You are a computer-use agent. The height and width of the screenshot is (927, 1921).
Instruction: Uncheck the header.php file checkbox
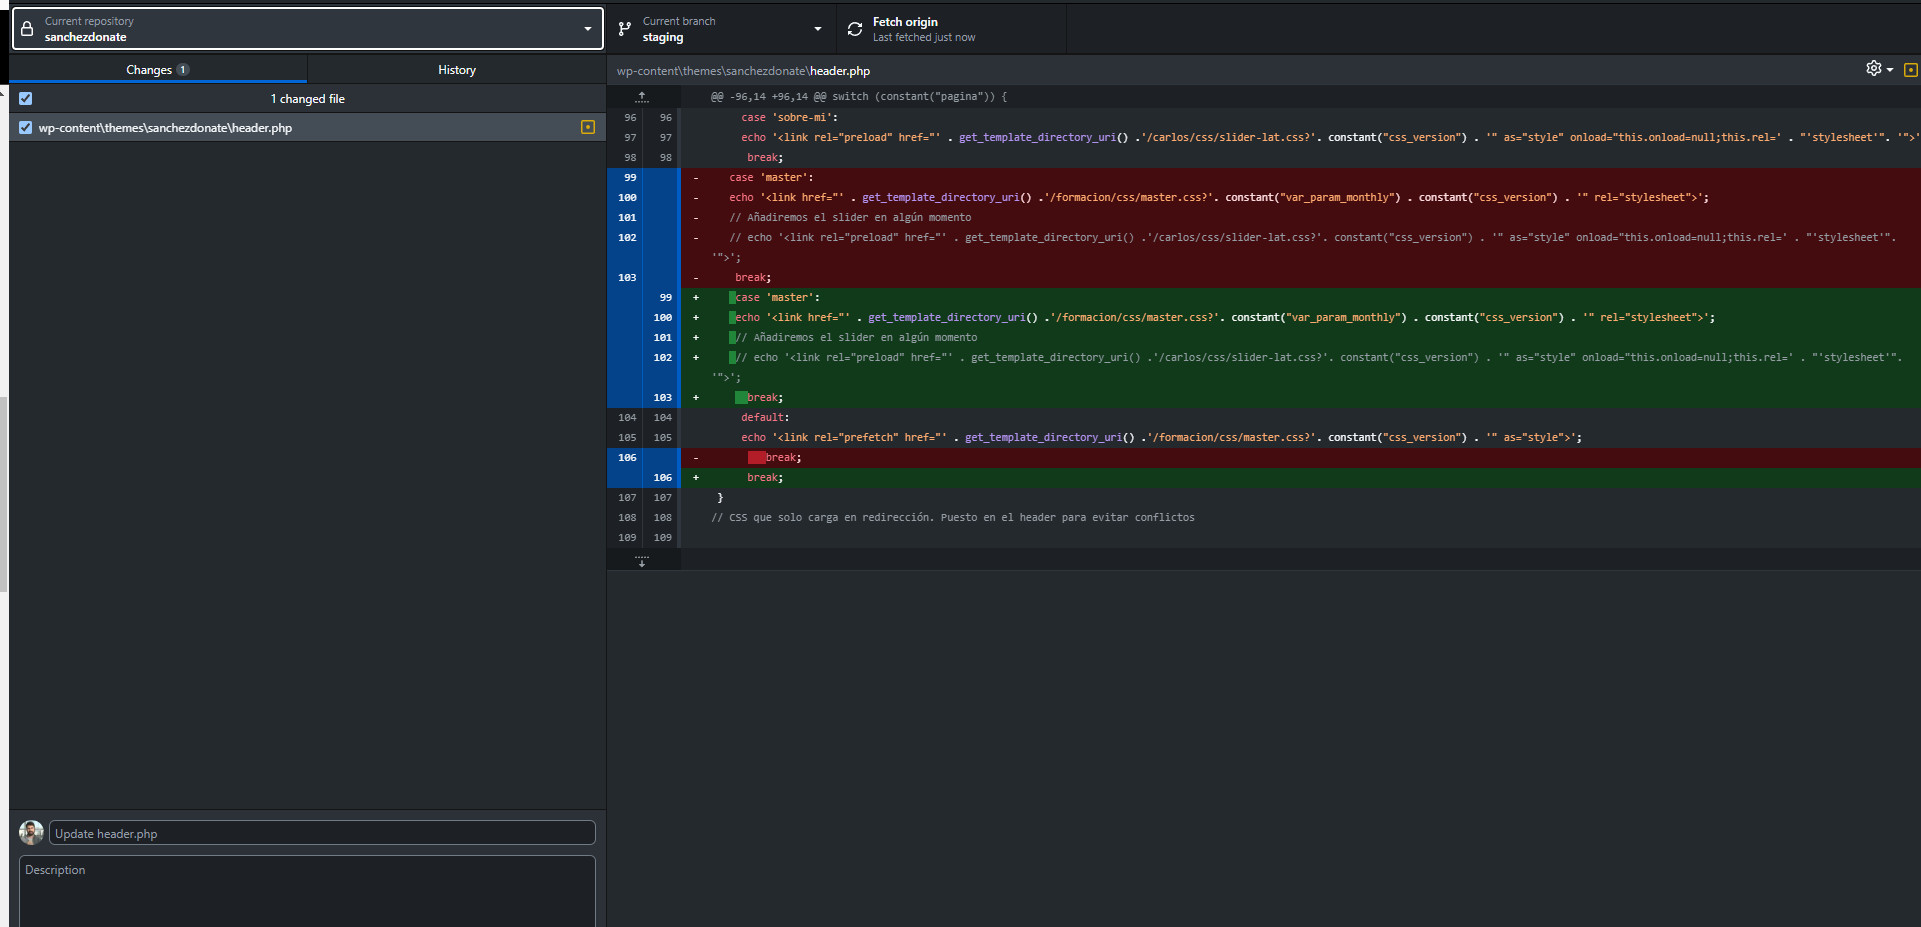[26, 127]
